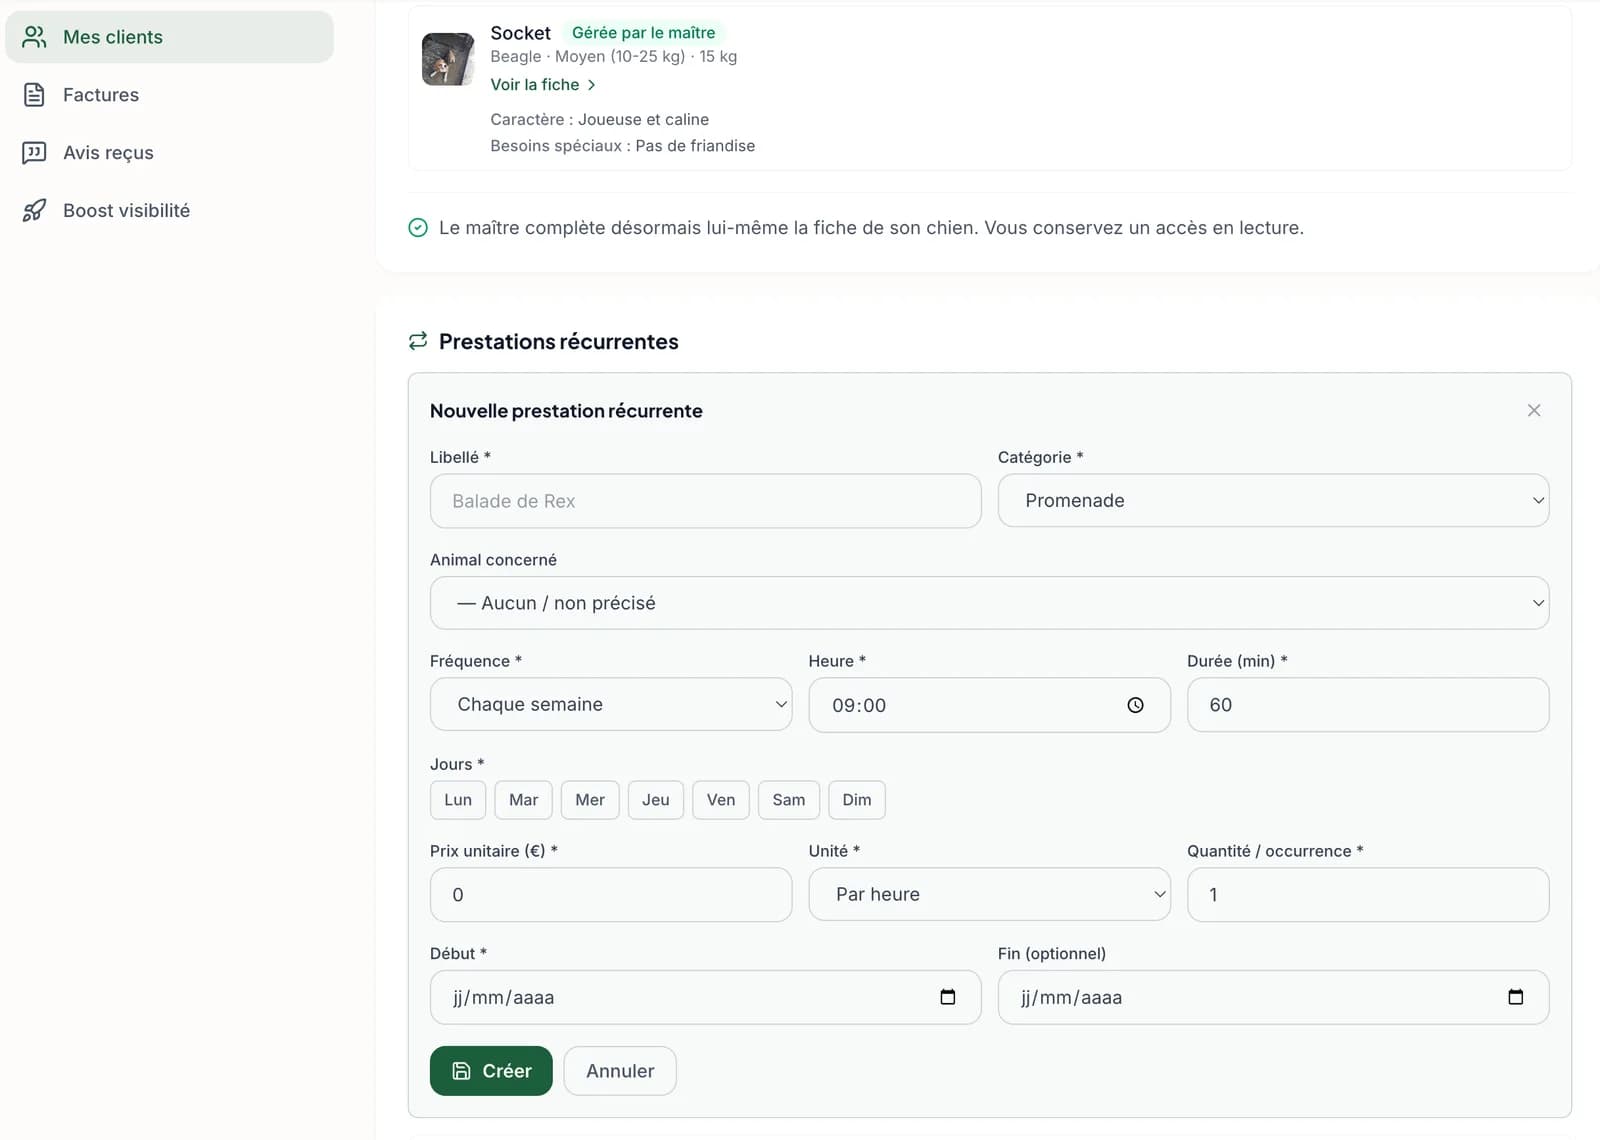Image resolution: width=1600 pixels, height=1140 pixels.
Task: Click the chevron next to Voir la fiche
Action: 591,85
